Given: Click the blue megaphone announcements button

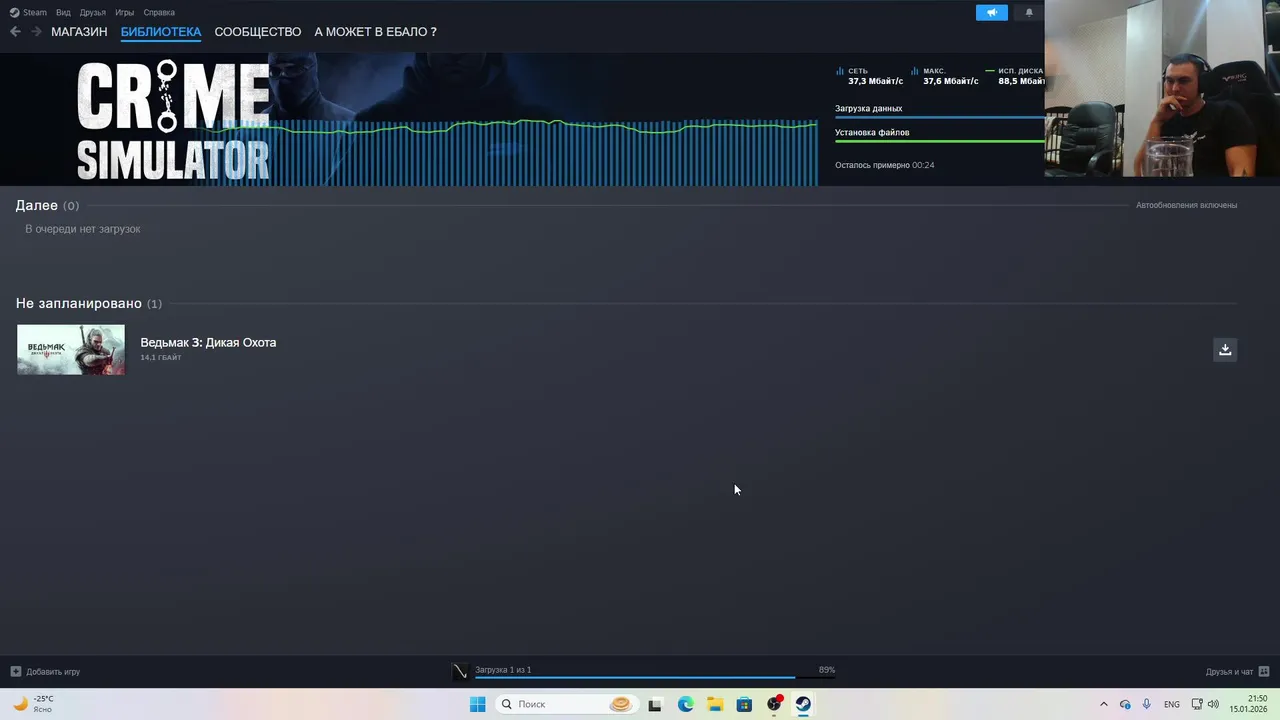Looking at the screenshot, I should click(992, 13).
